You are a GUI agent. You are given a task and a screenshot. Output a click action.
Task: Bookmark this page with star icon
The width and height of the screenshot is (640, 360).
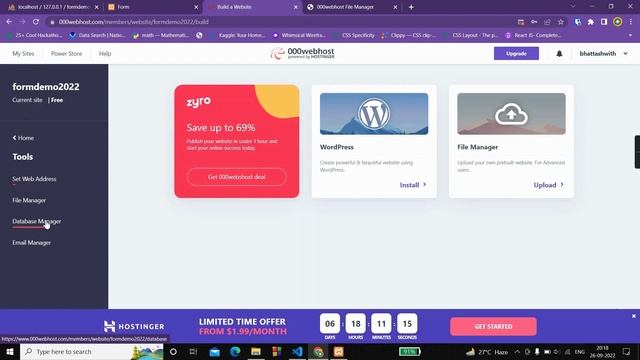(x=561, y=22)
